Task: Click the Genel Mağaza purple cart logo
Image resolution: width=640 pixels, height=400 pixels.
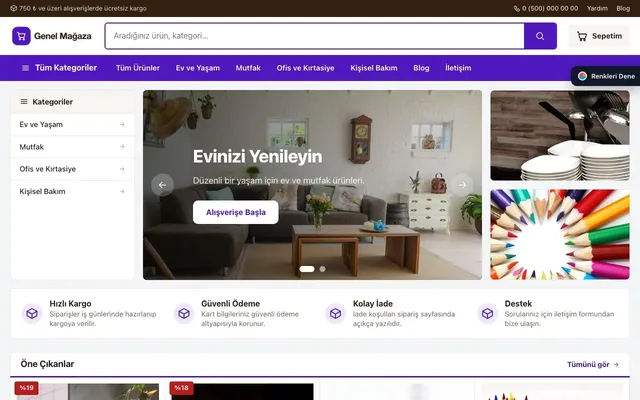Action: coord(21,36)
